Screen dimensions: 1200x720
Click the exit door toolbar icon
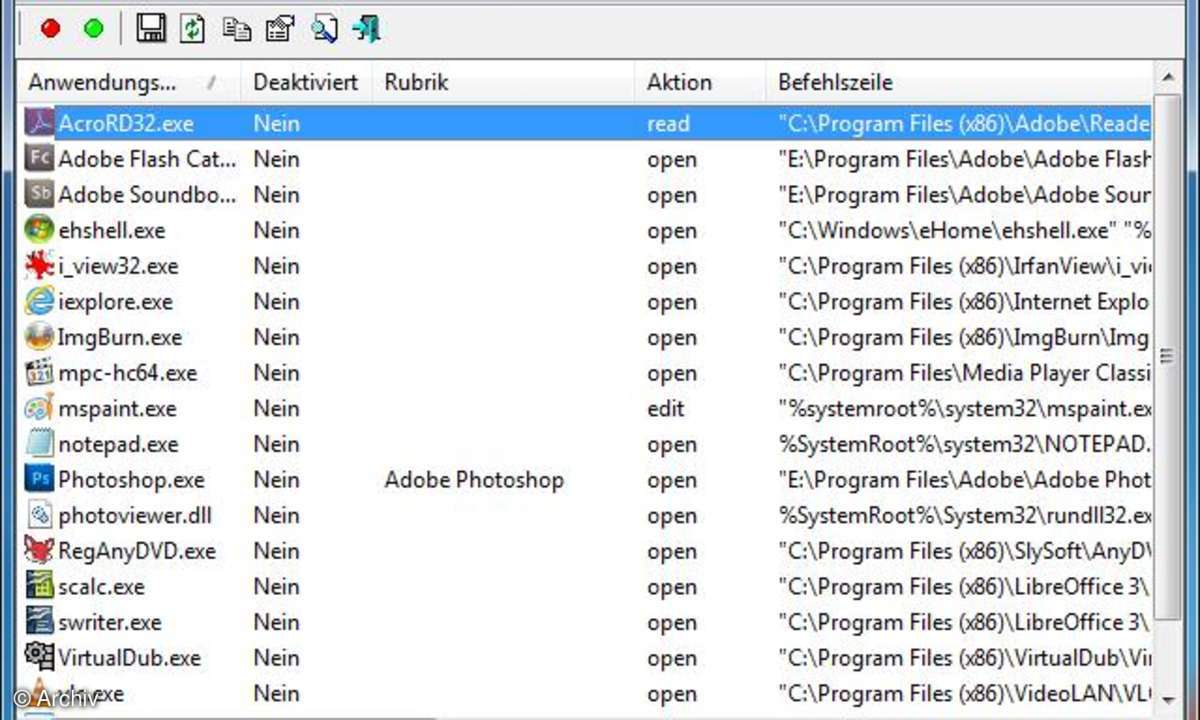click(x=367, y=29)
